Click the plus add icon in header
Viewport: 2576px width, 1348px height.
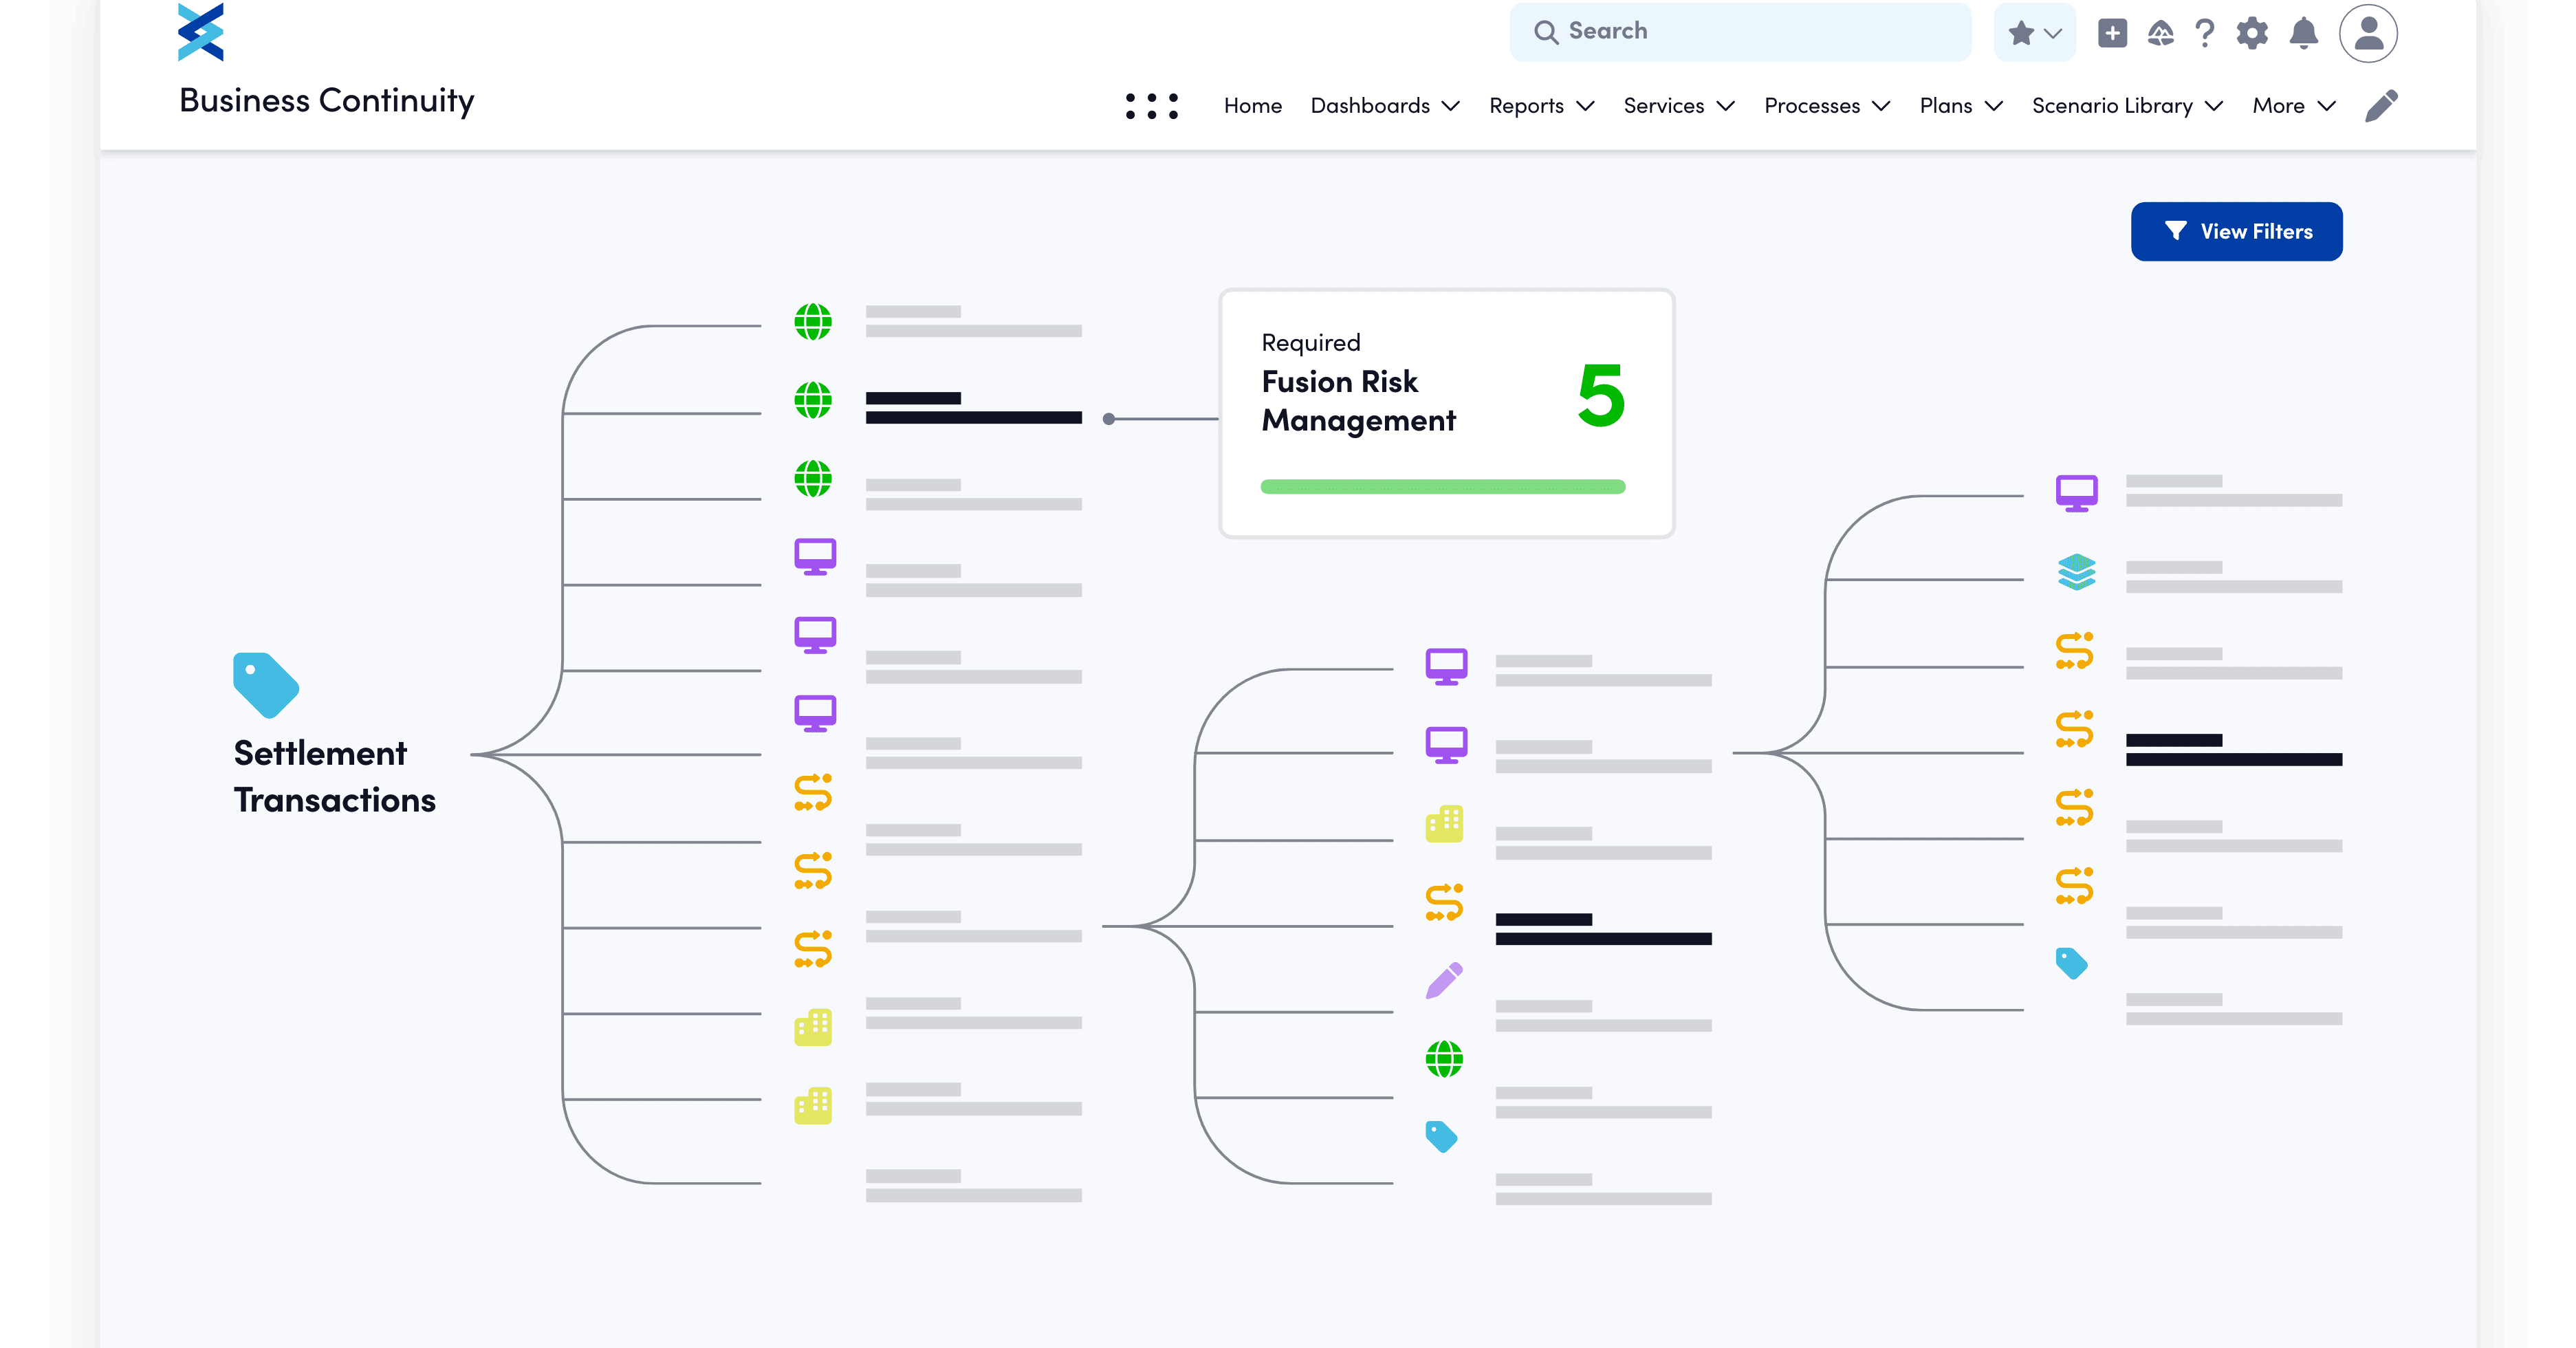point(2112,33)
